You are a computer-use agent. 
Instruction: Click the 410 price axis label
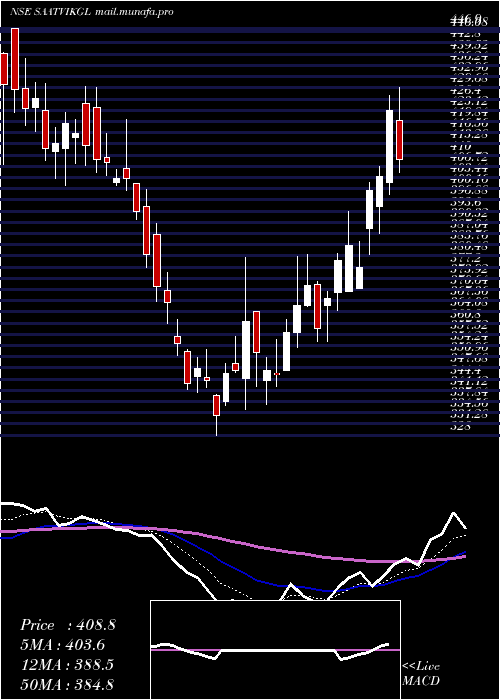click(x=461, y=146)
